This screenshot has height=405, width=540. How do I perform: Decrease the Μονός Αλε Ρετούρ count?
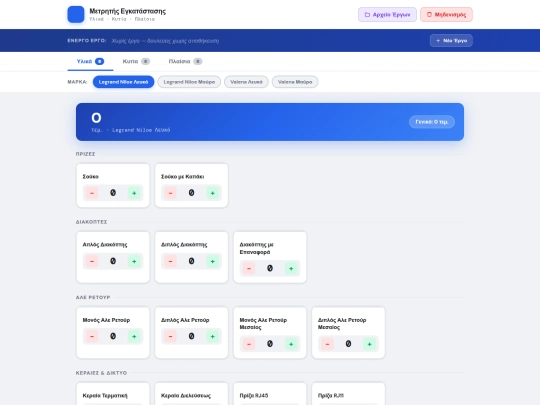tap(92, 336)
